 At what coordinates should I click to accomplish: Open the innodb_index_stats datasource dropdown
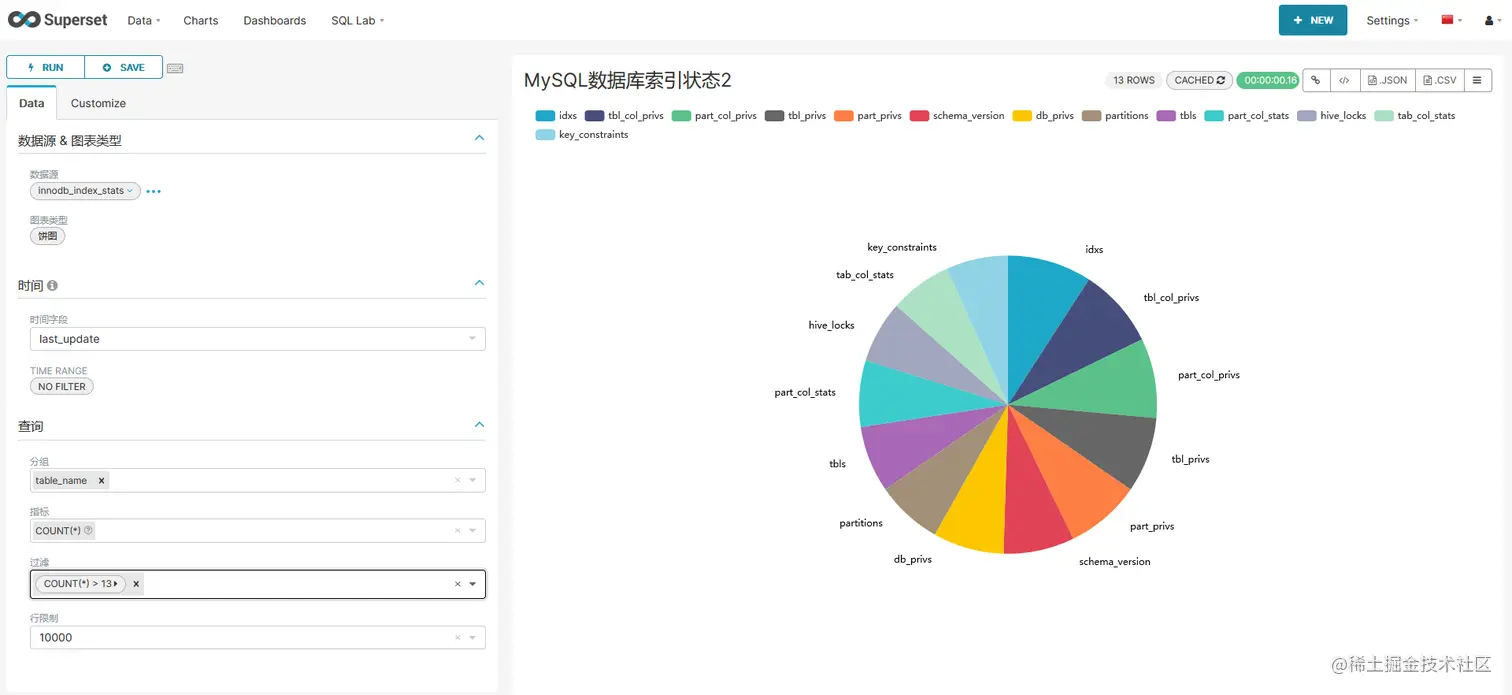click(x=85, y=191)
